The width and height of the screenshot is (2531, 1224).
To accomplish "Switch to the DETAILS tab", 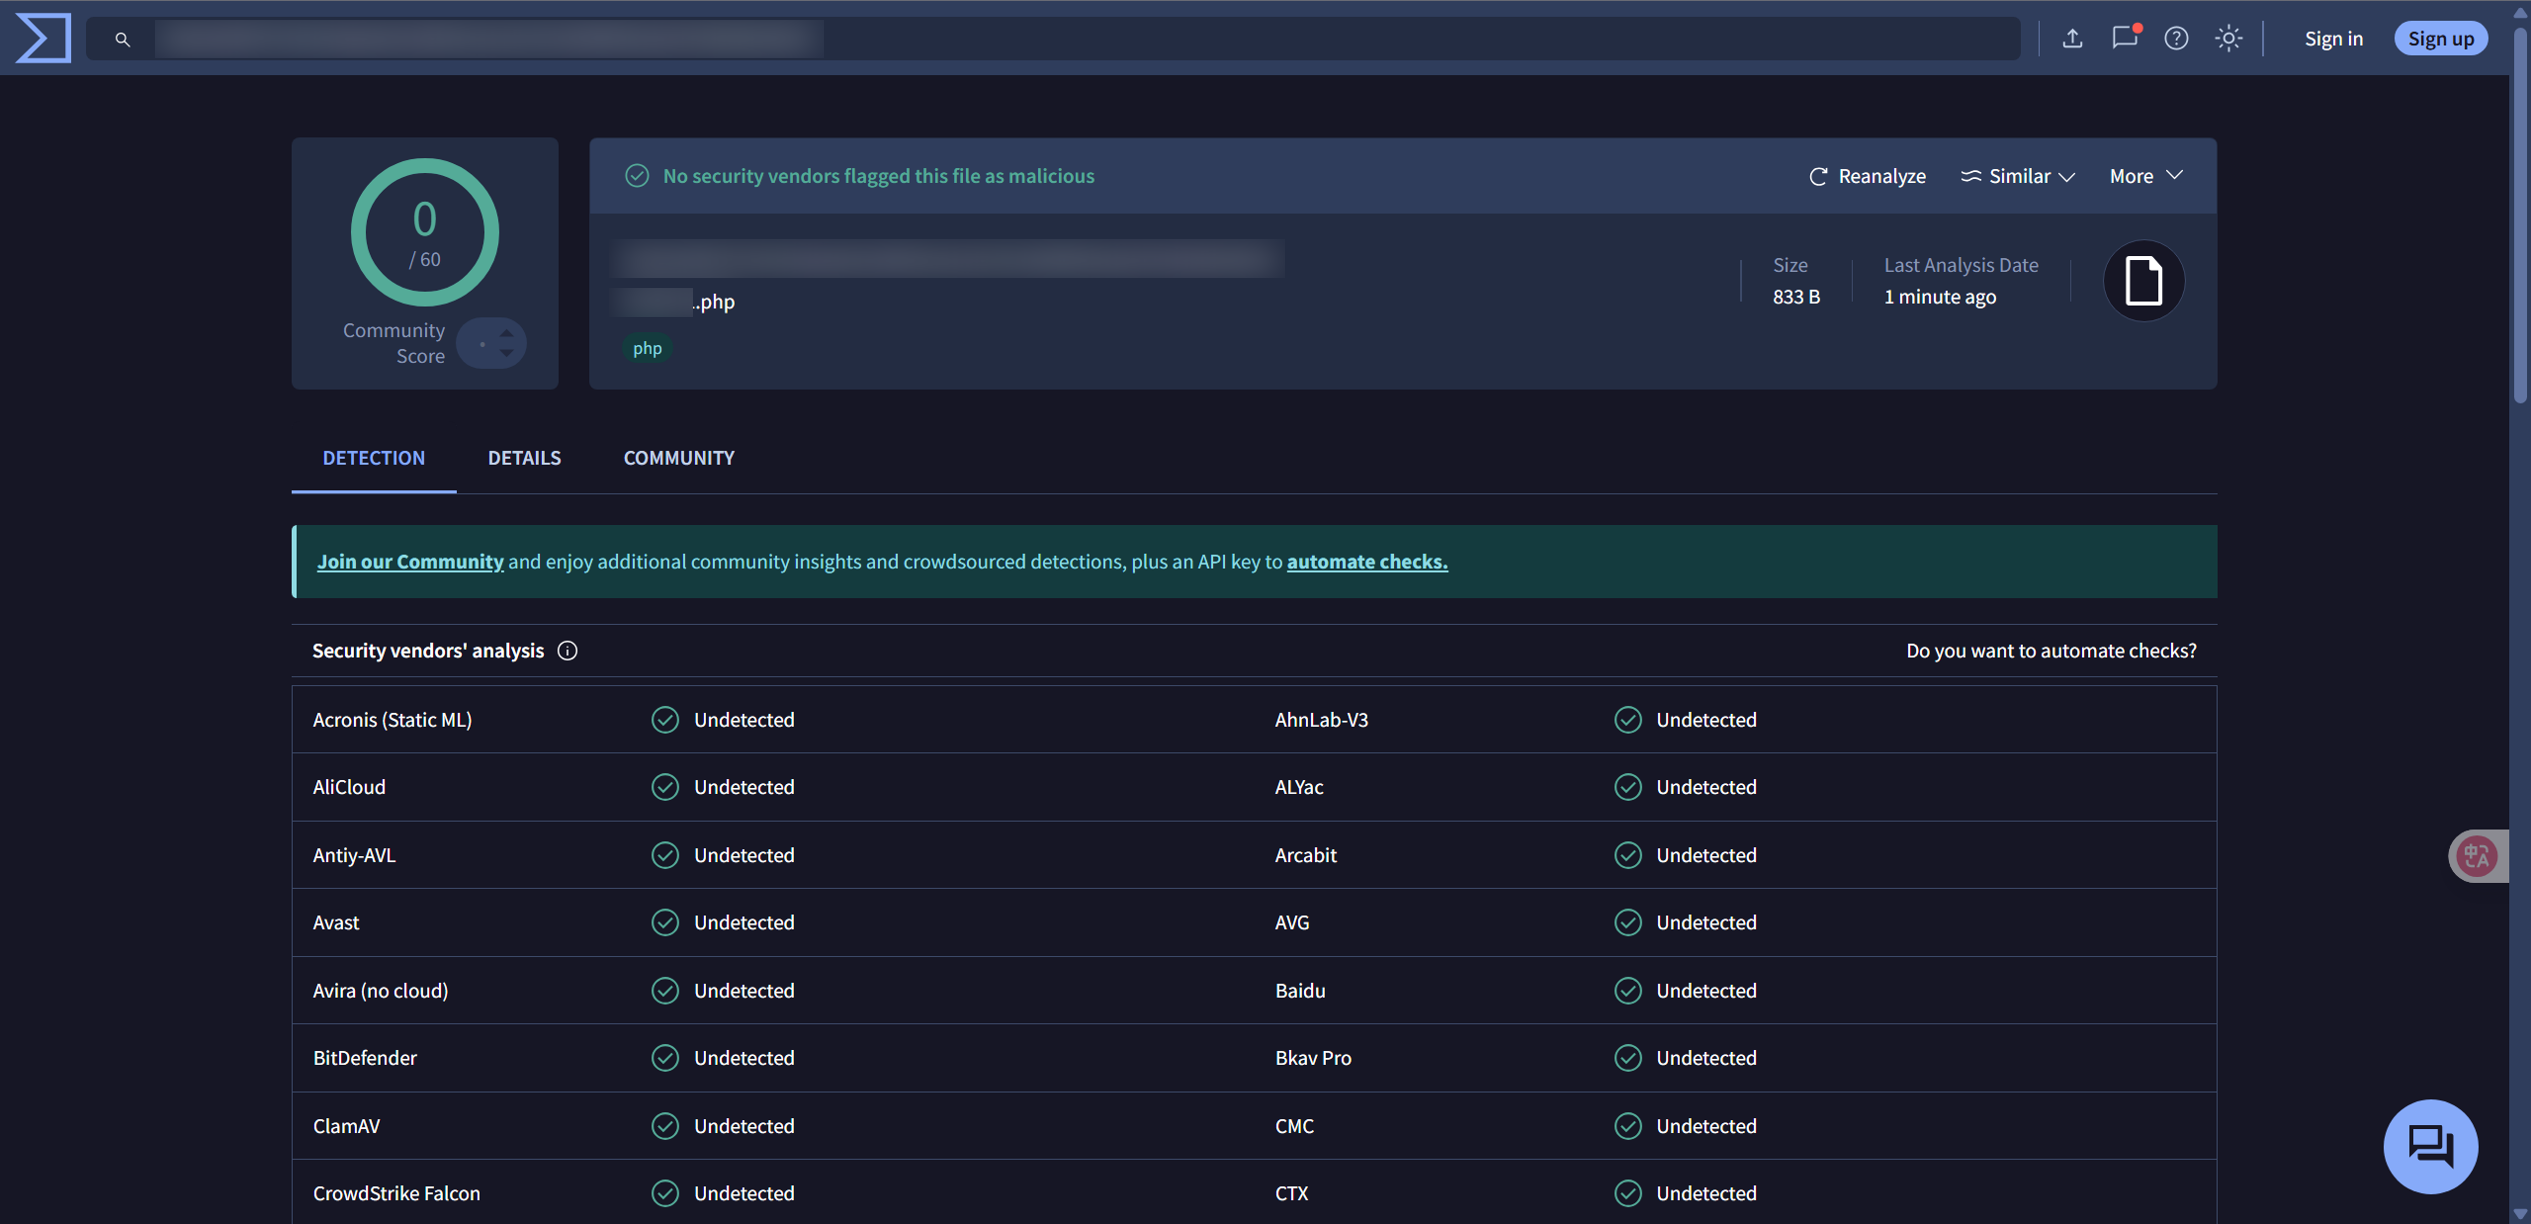I will pyautogui.click(x=524, y=458).
